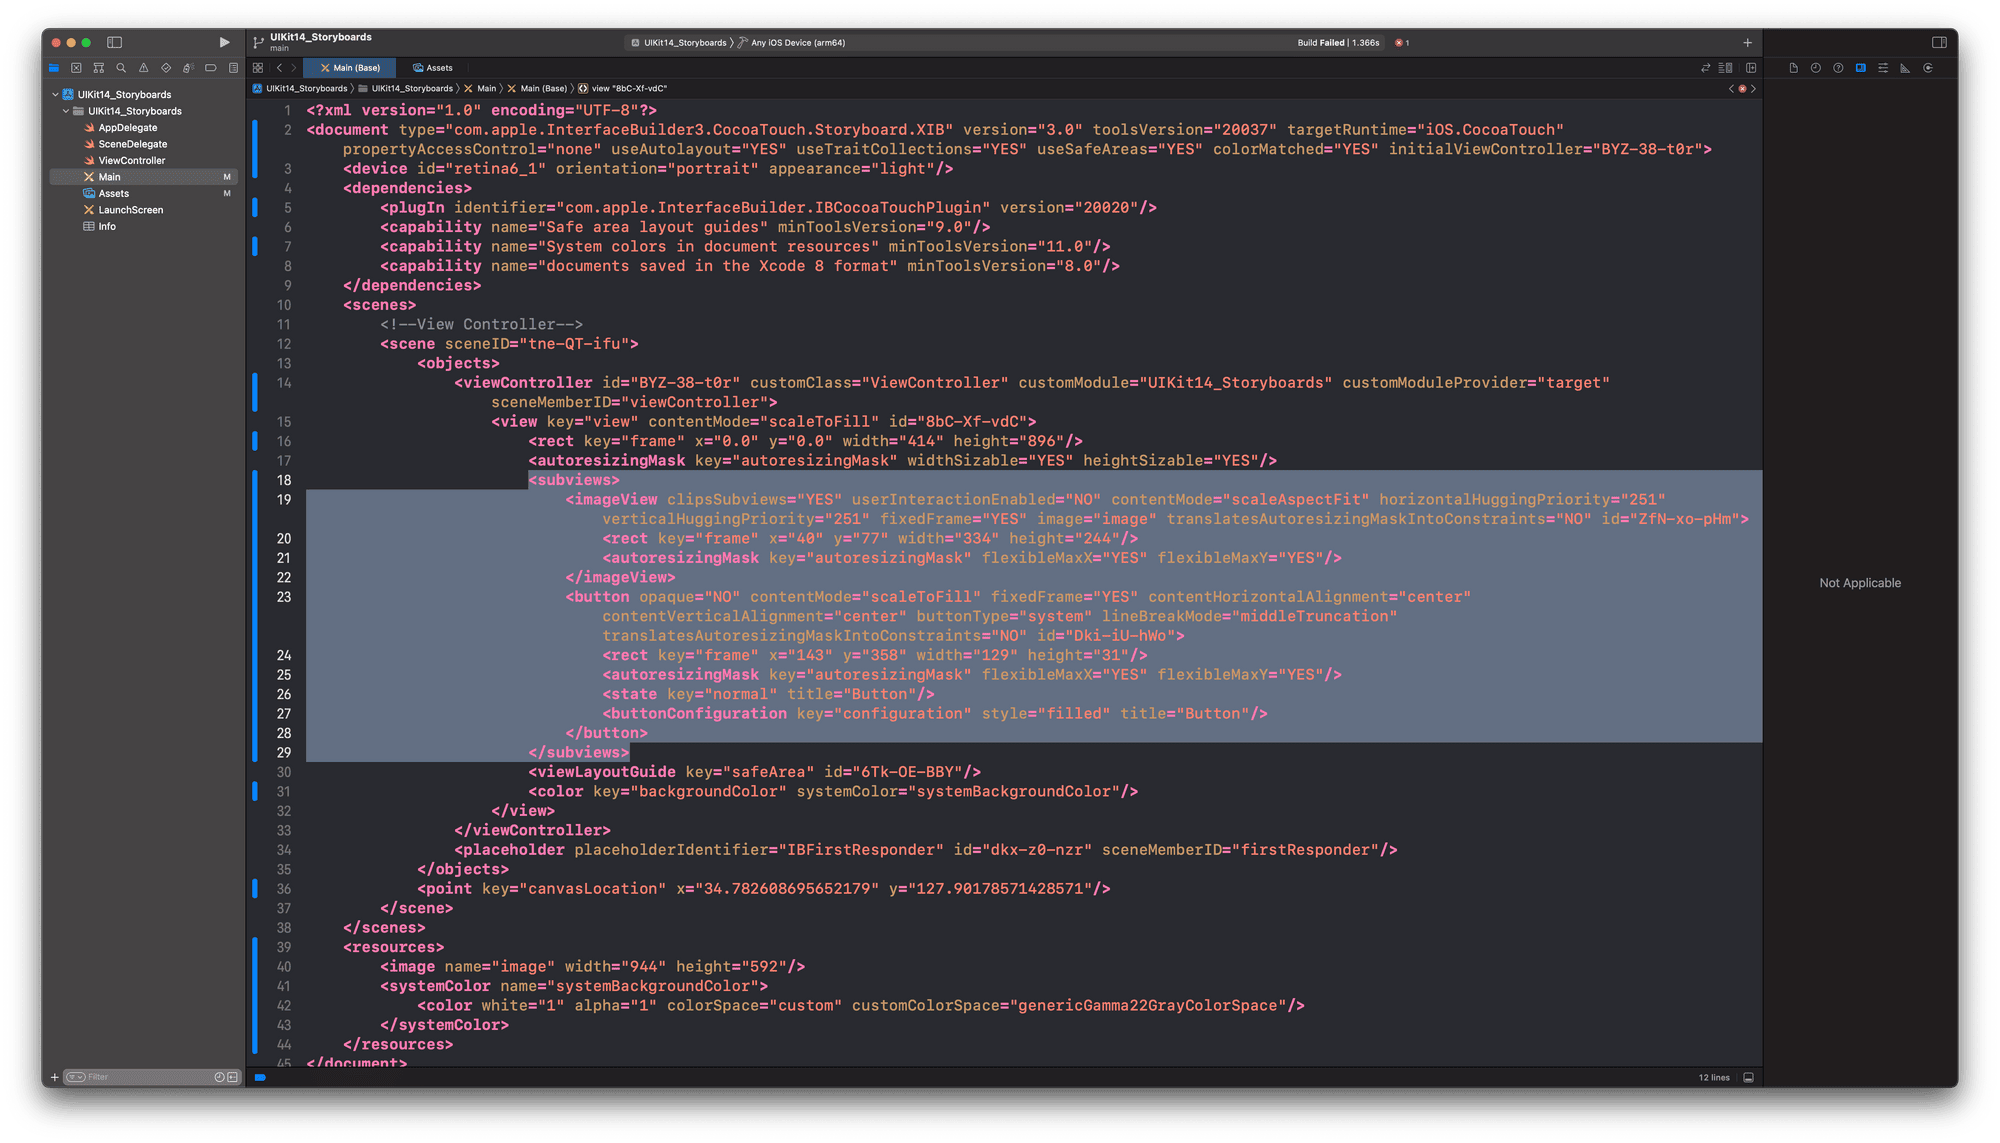This screenshot has height=1143, width=2000.
Task: Click the source control branch icon
Action: (259, 42)
